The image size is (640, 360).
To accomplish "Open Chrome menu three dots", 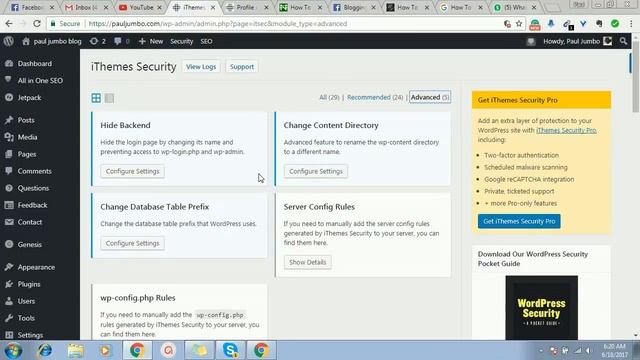I will [x=631, y=24].
